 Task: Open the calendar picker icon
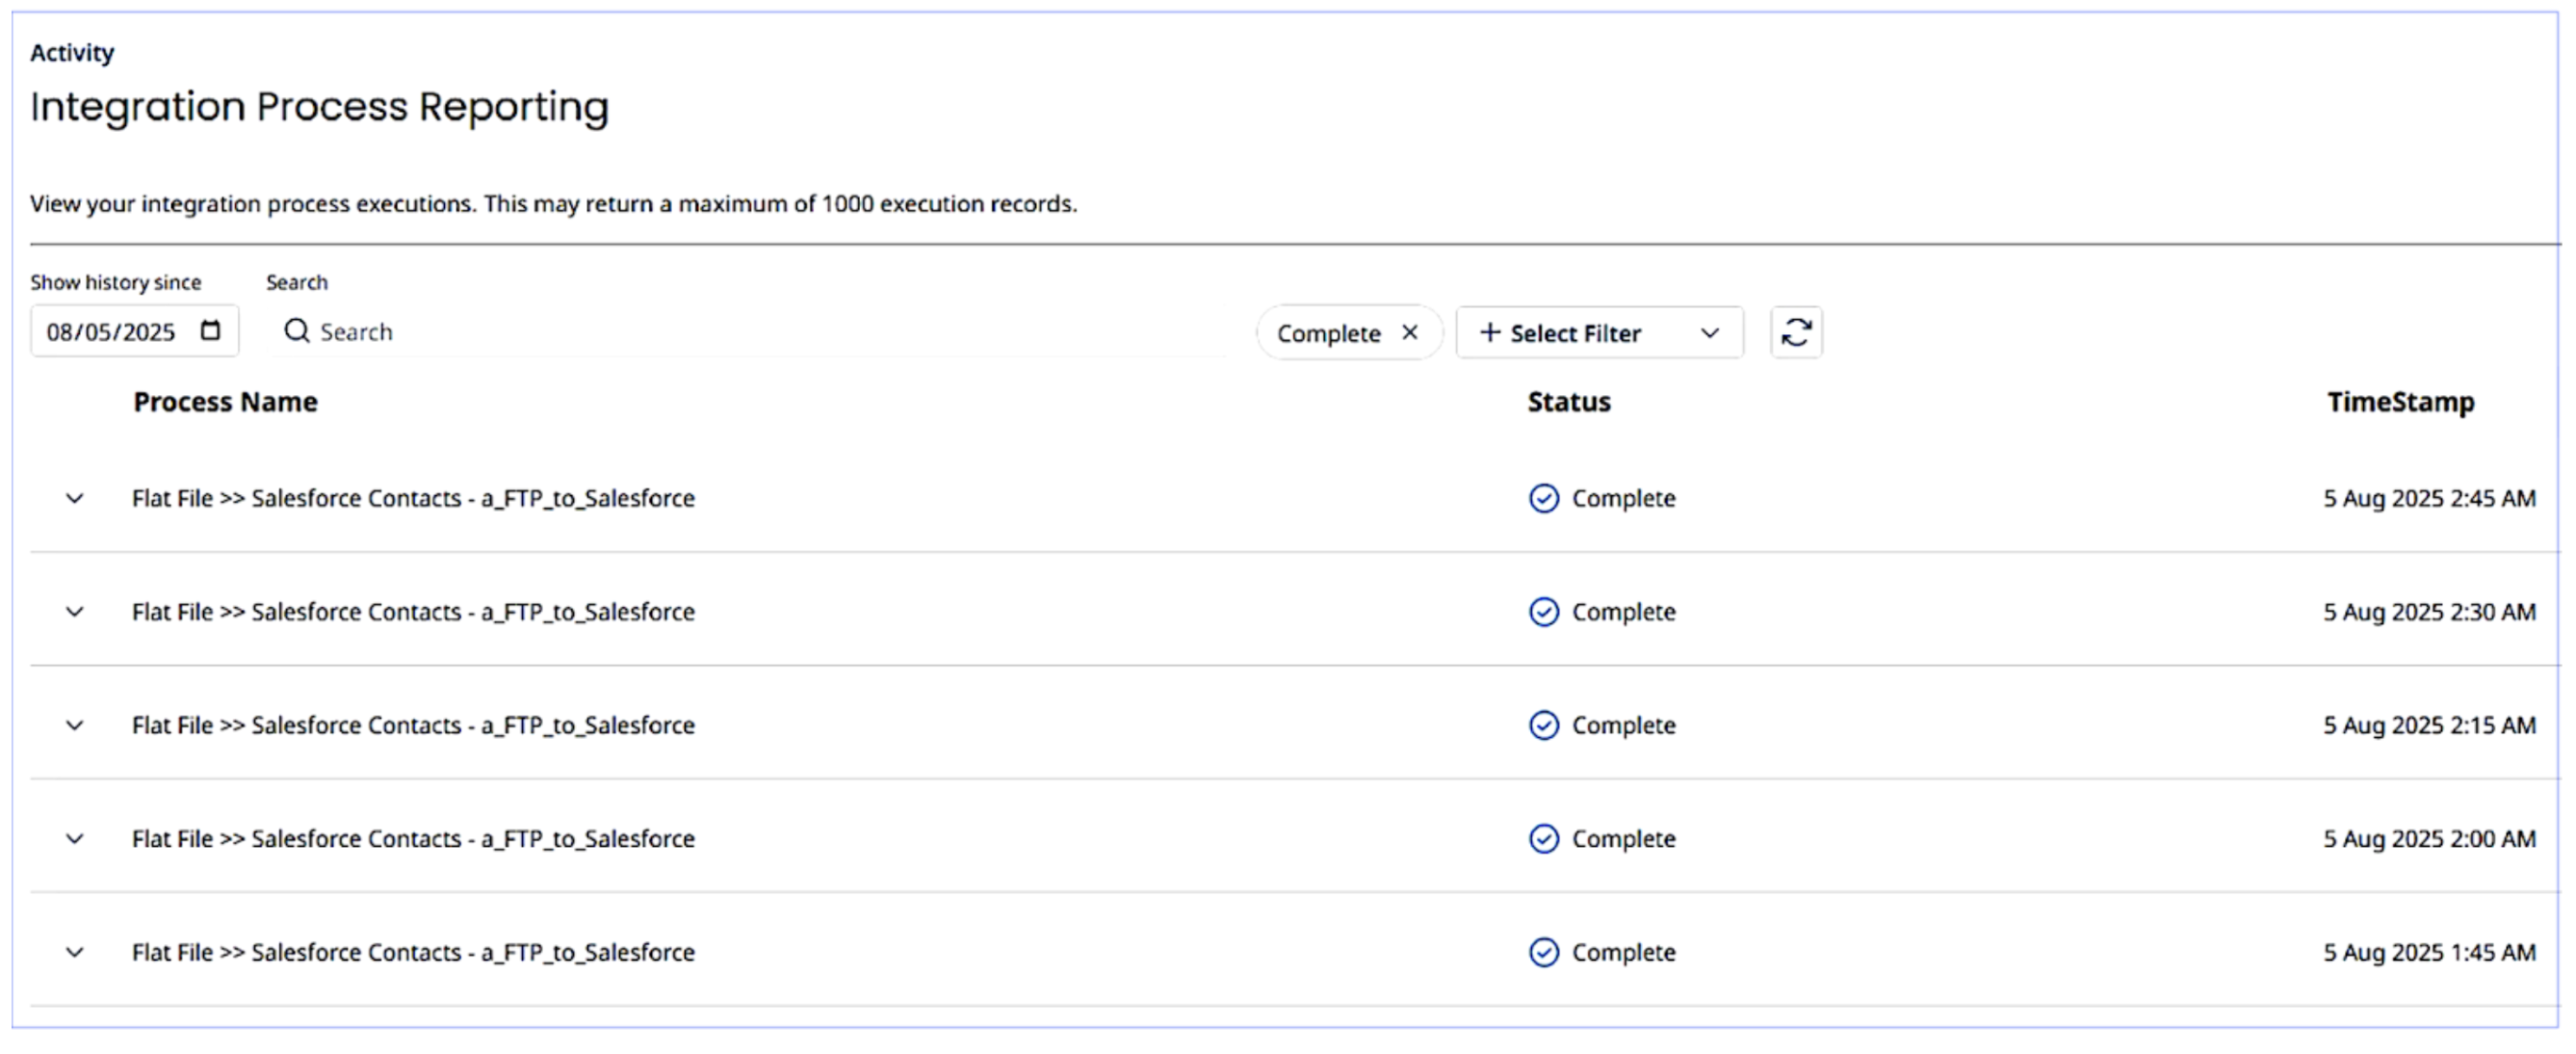coord(210,331)
